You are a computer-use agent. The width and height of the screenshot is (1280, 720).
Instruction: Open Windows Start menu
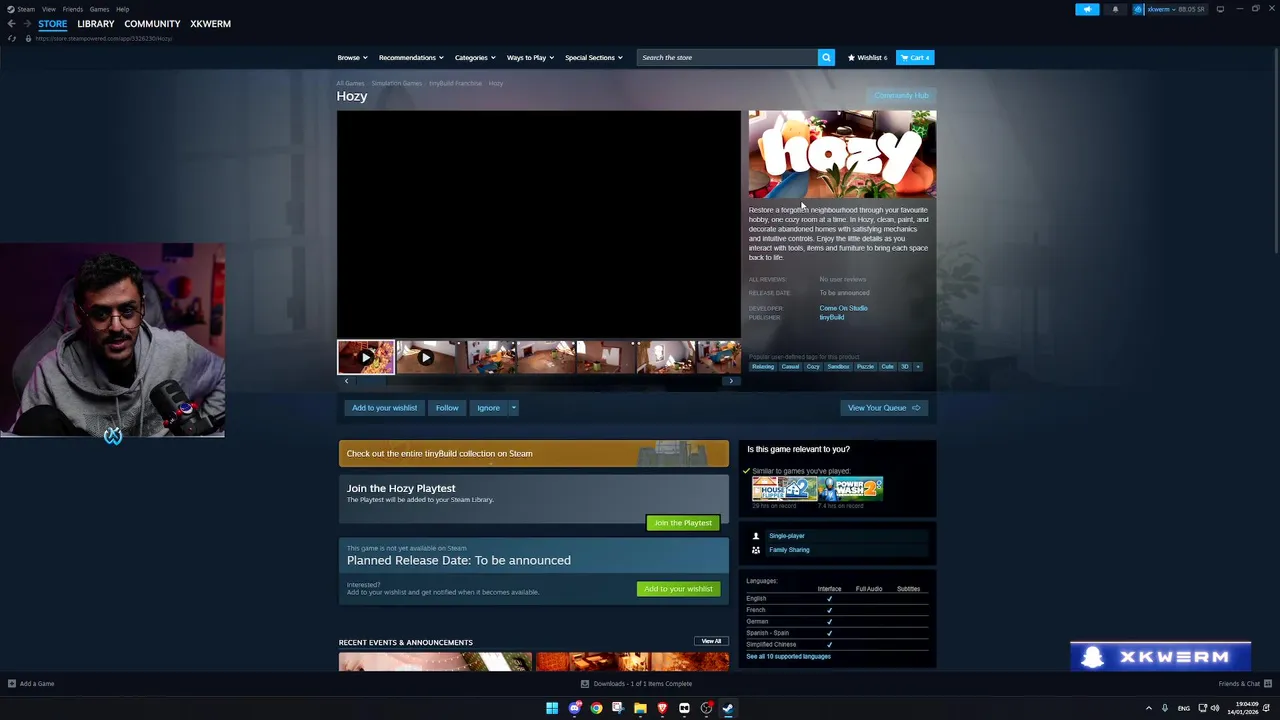coord(552,708)
